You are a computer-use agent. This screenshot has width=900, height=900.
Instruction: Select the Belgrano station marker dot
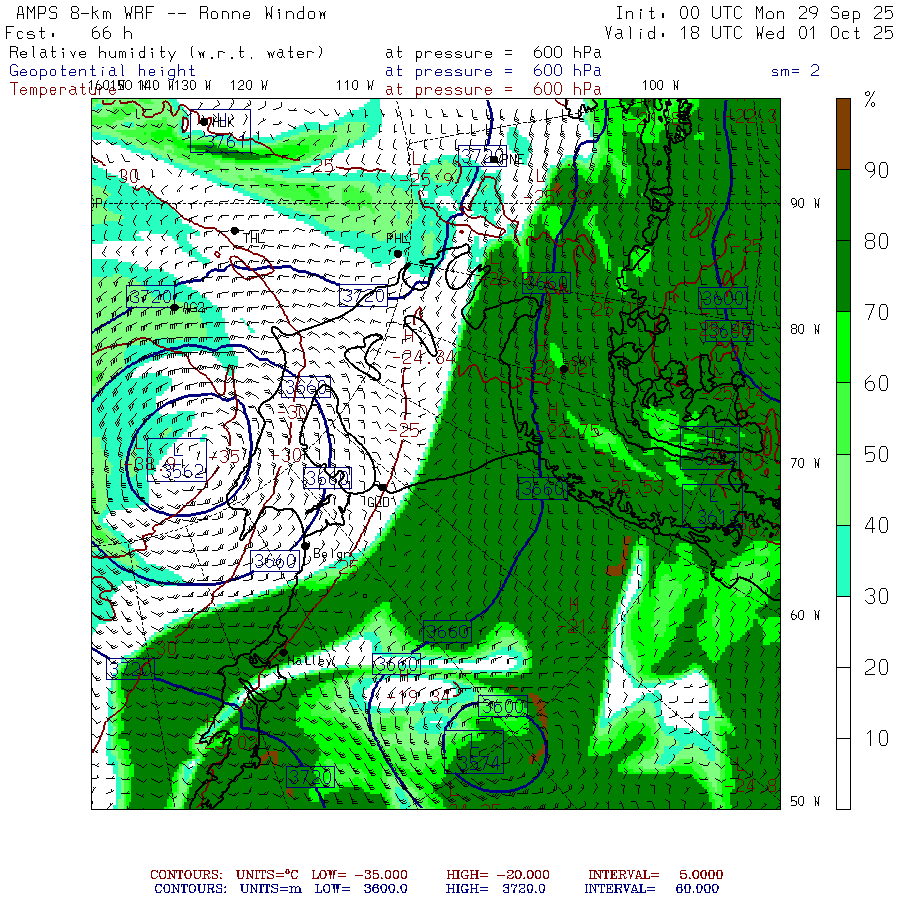pos(306,546)
